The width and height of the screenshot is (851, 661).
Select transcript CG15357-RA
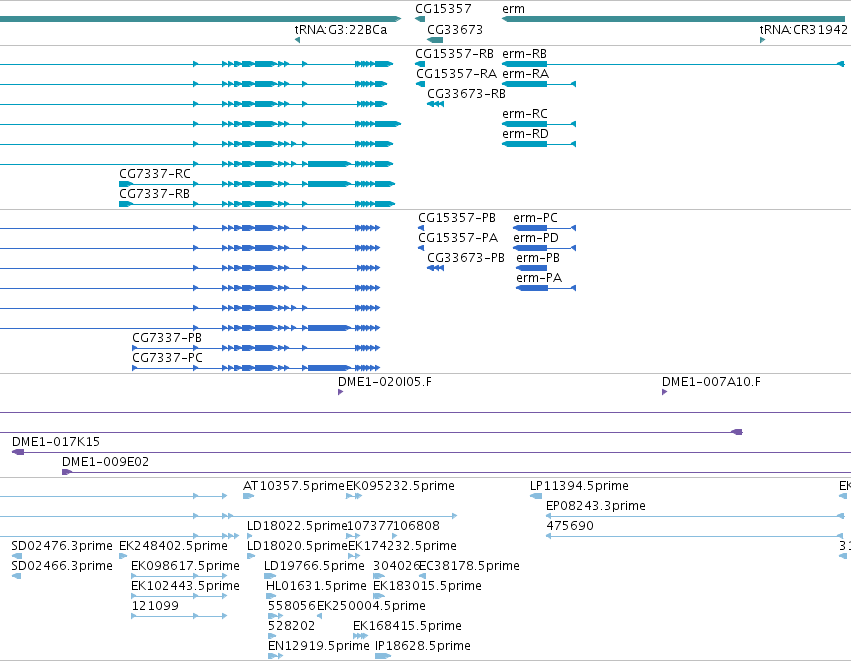click(x=420, y=84)
